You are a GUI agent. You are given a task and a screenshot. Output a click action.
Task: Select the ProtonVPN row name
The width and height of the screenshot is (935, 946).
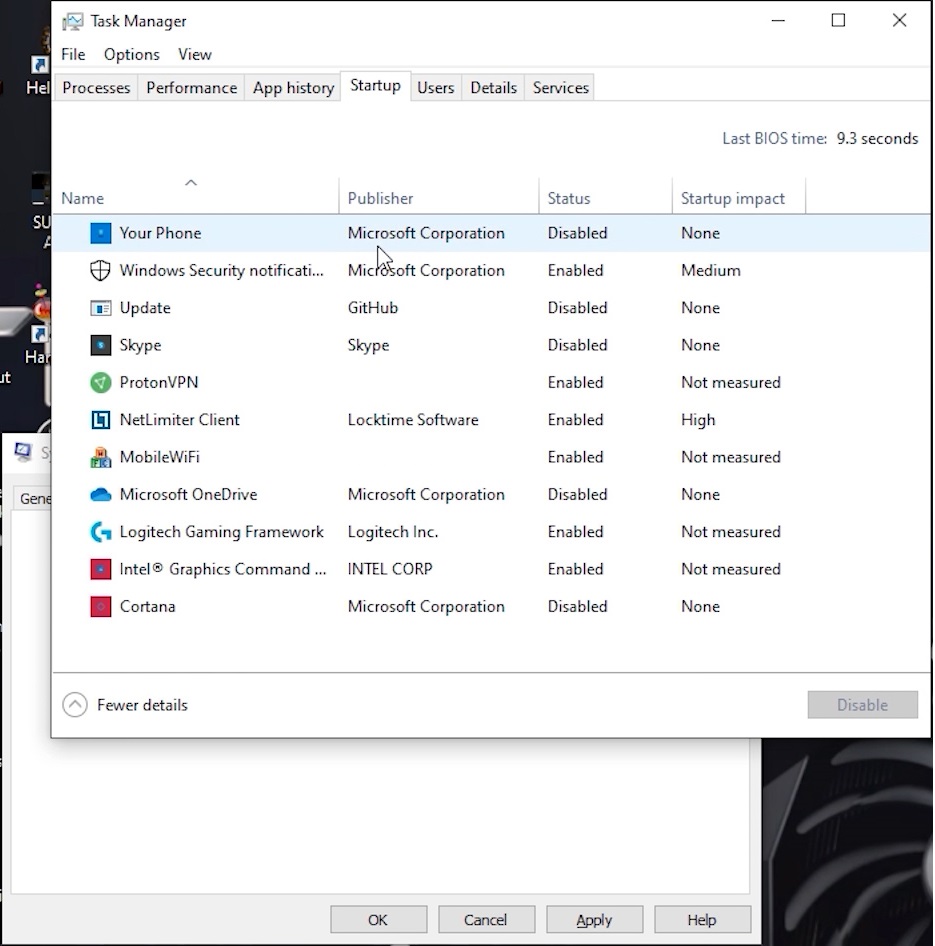click(x=159, y=383)
